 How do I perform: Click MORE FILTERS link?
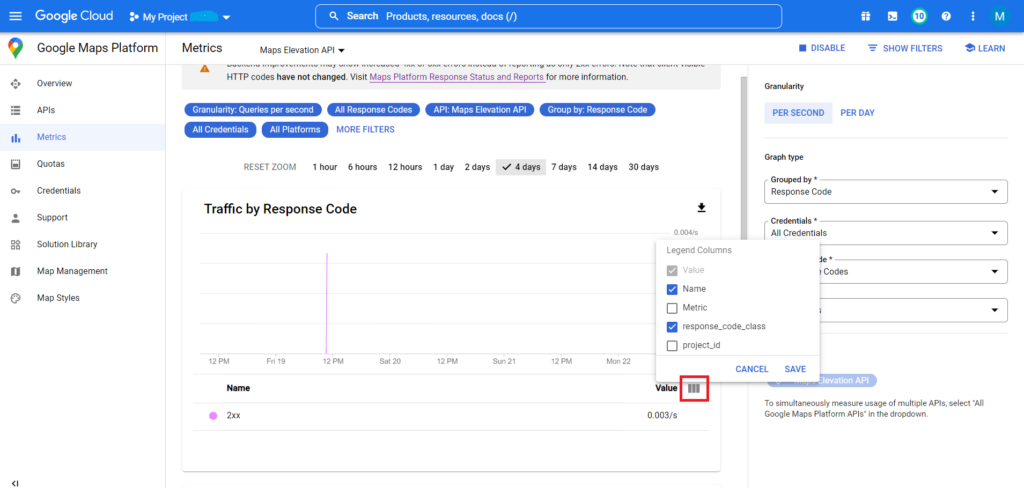coord(365,129)
